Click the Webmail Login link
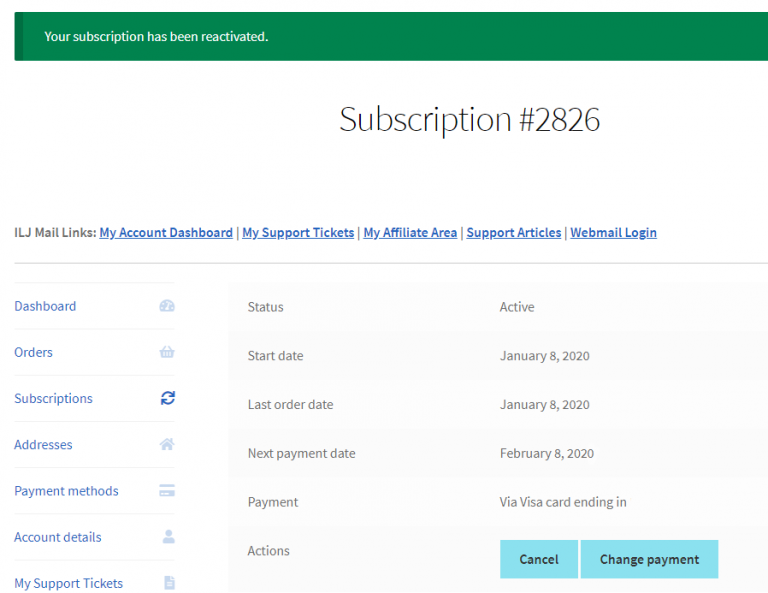This screenshot has height=593, width=768. pos(613,232)
